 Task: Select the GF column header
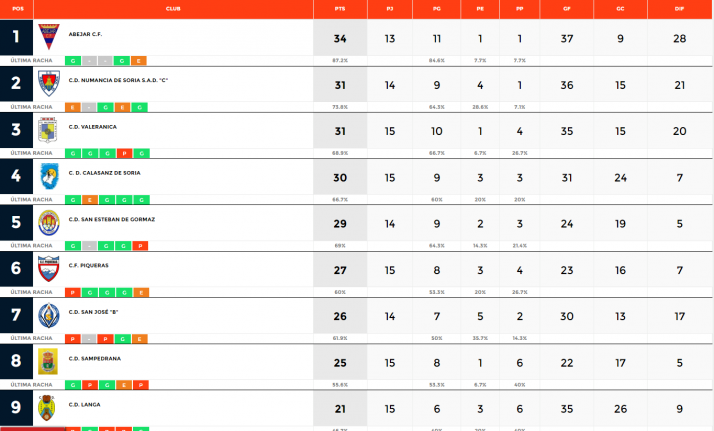point(567,7)
